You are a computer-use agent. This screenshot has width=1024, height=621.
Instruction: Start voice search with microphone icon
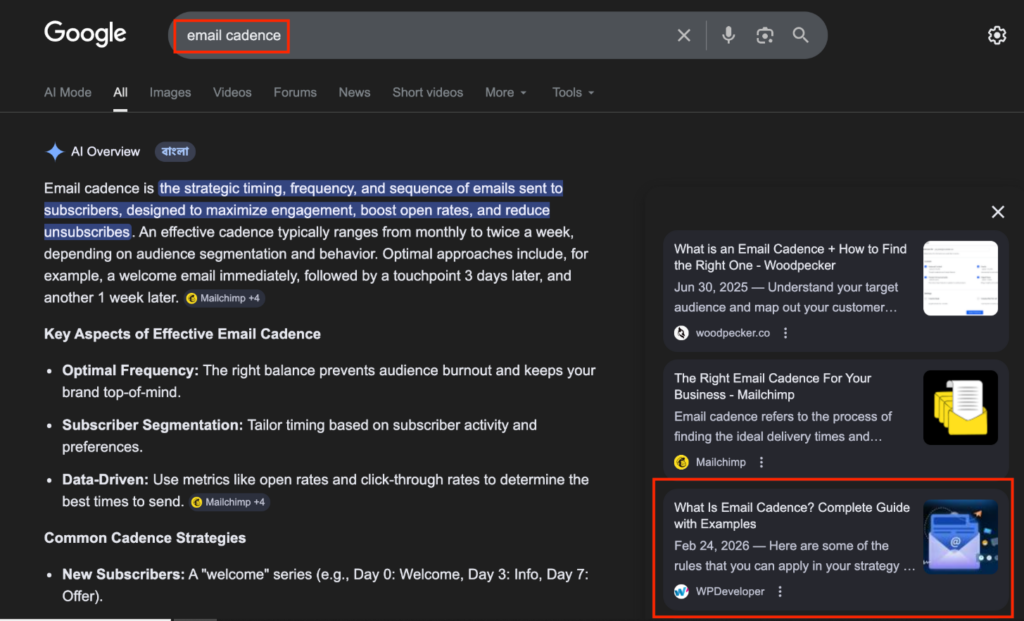click(728, 35)
